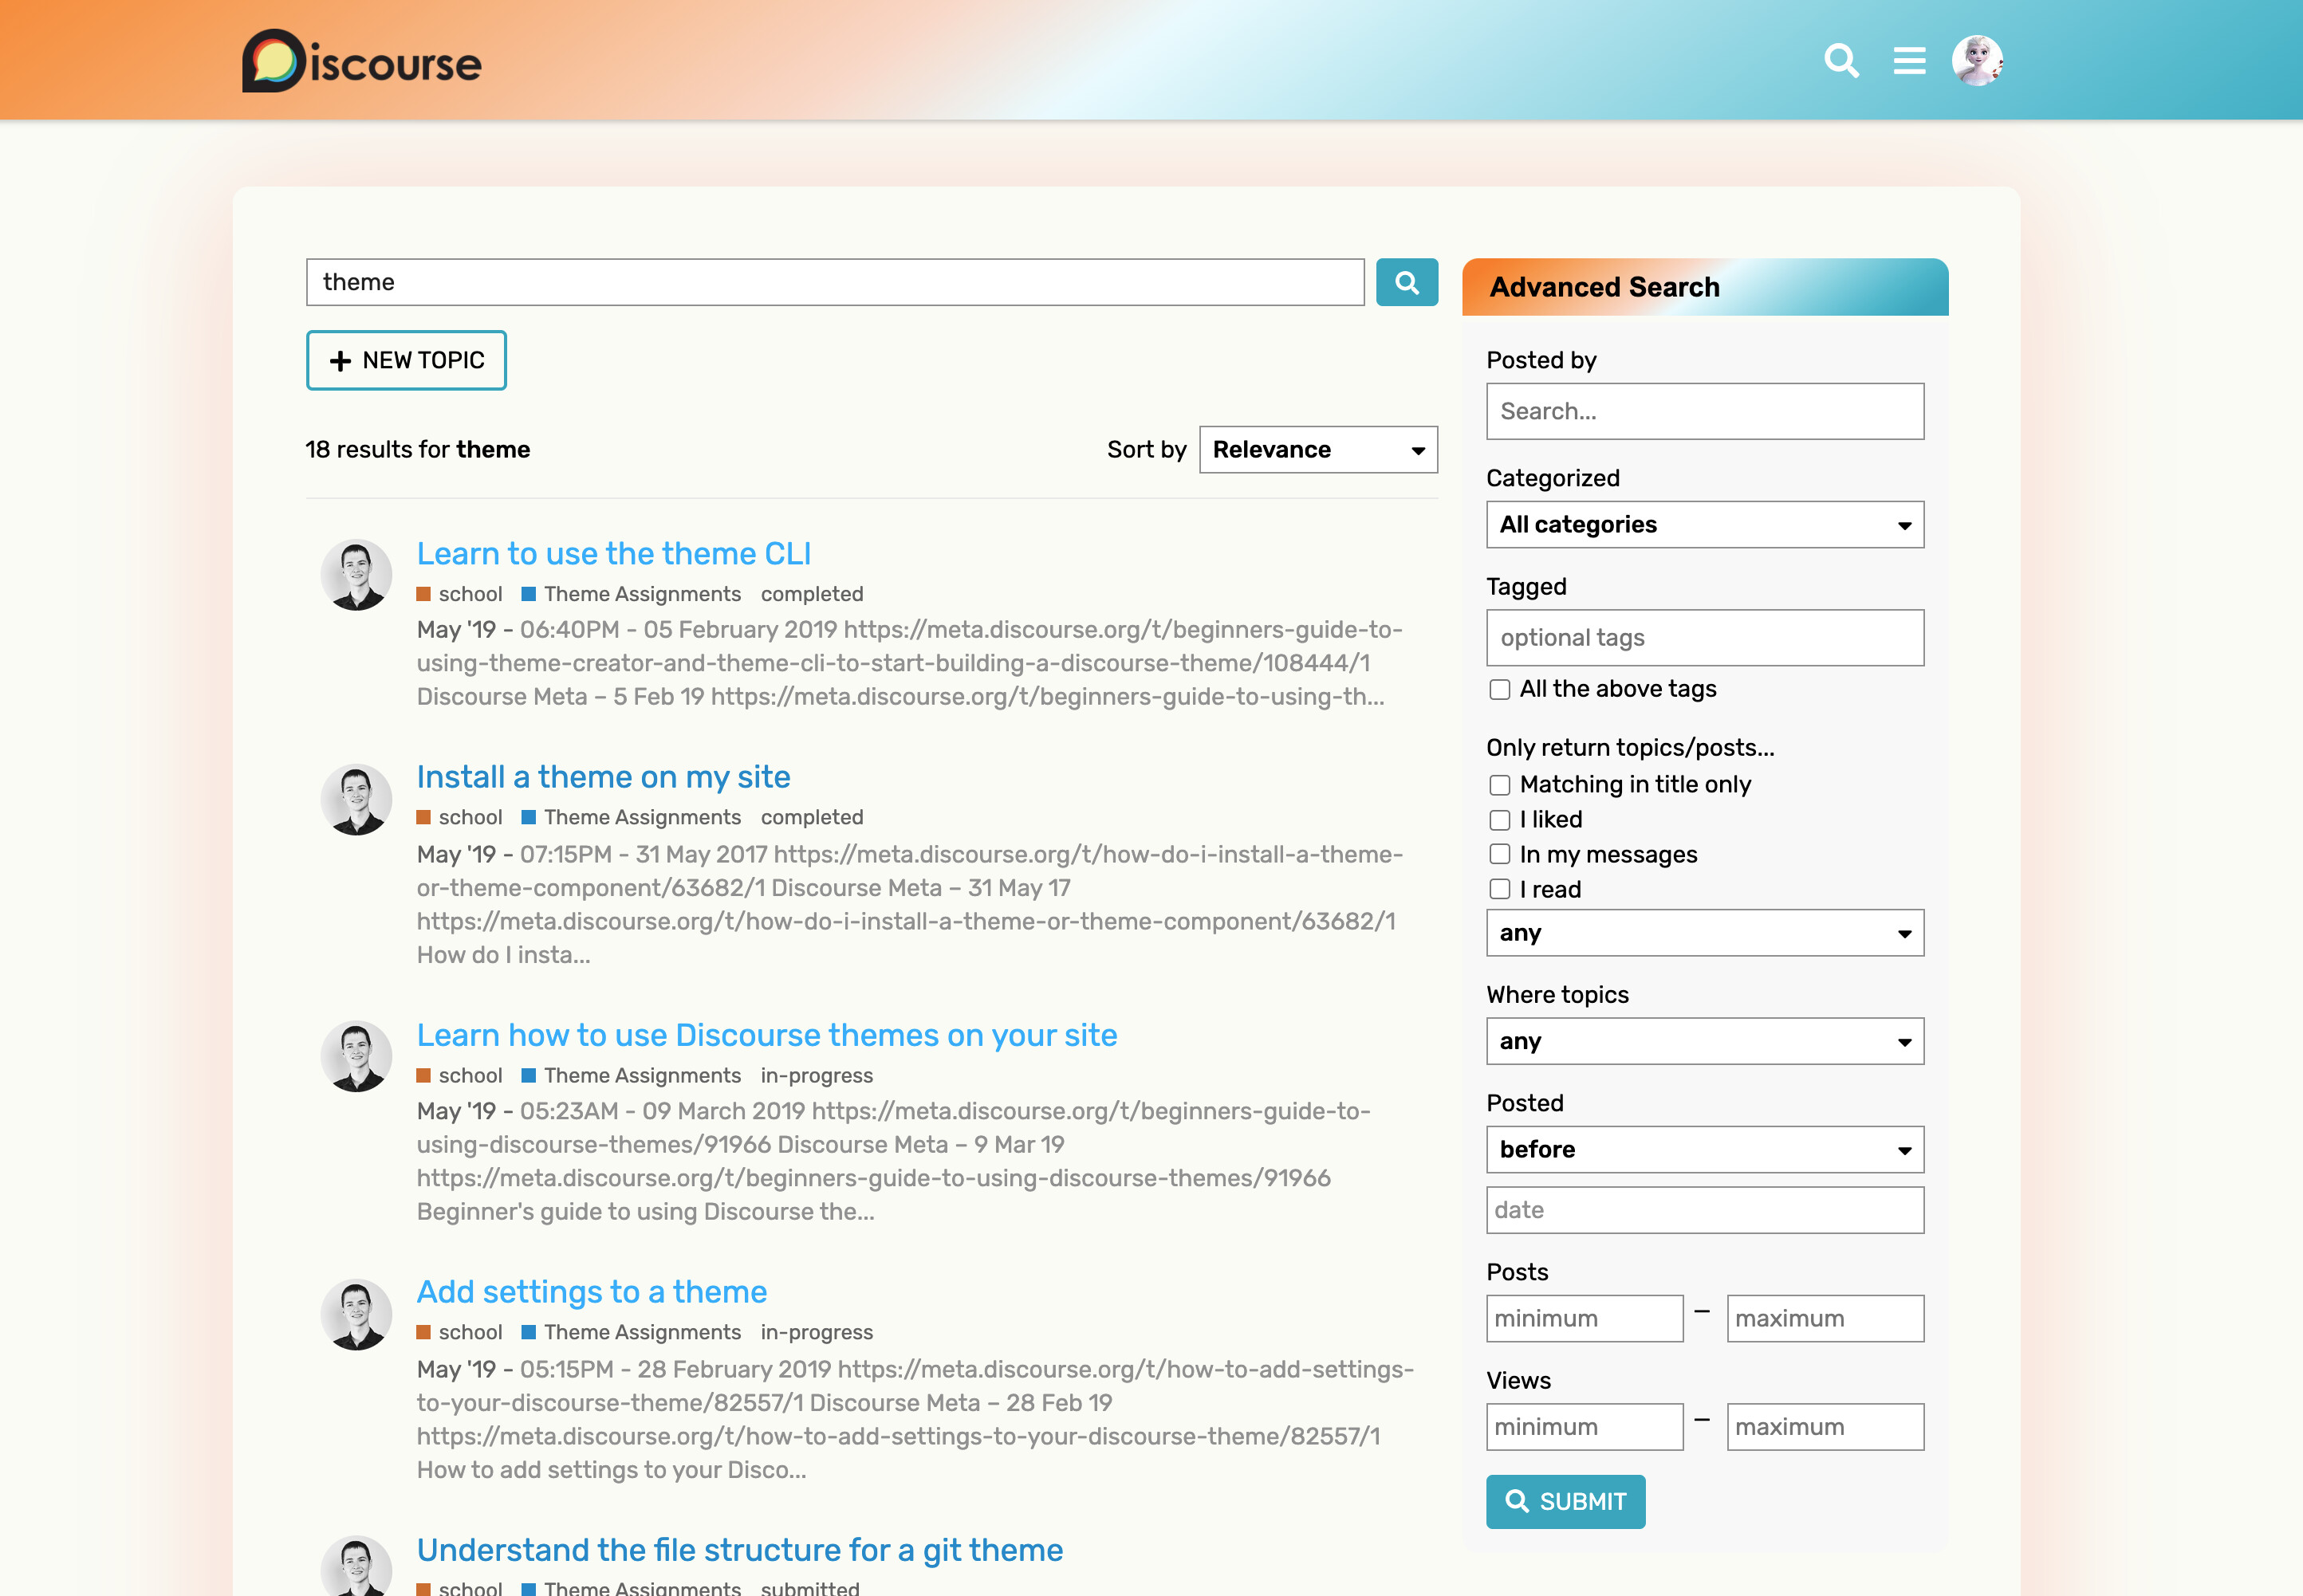Open the header search magnifier icon

(1841, 61)
